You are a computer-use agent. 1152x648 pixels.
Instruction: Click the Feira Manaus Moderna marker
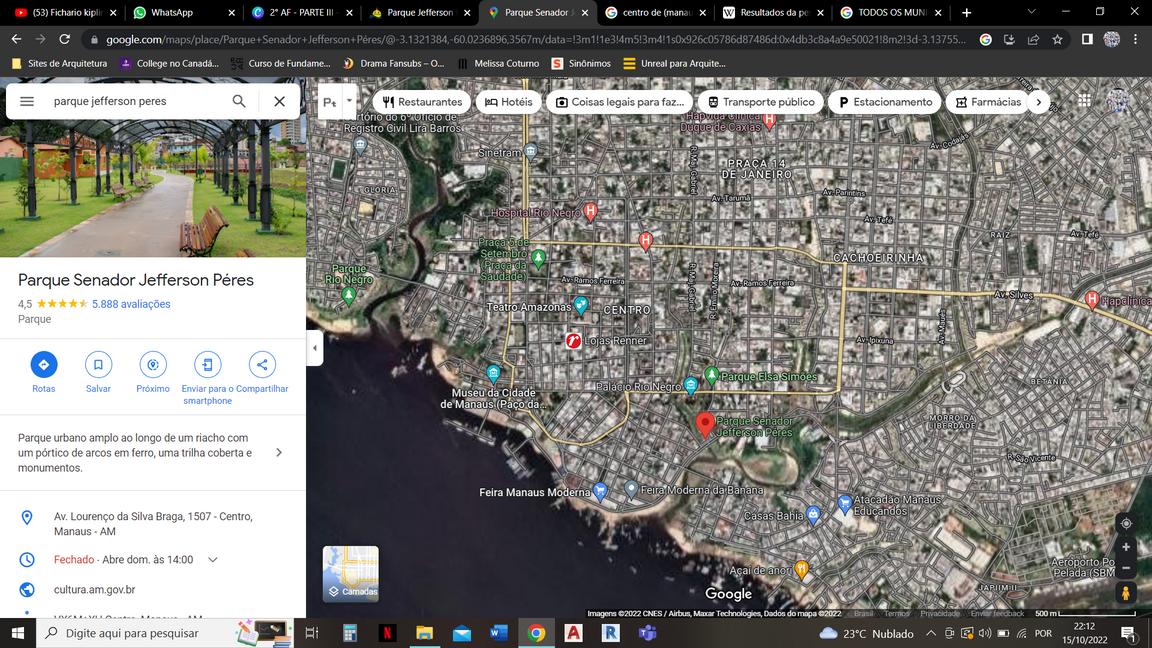pyautogui.click(x=600, y=491)
